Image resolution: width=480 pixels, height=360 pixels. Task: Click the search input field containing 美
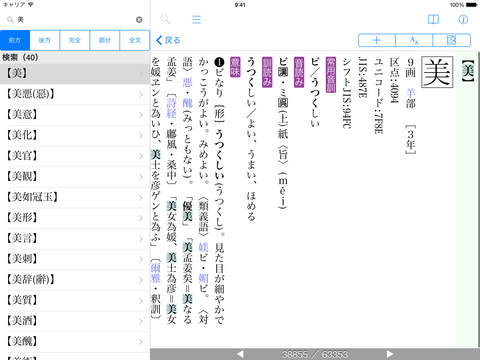75,20
